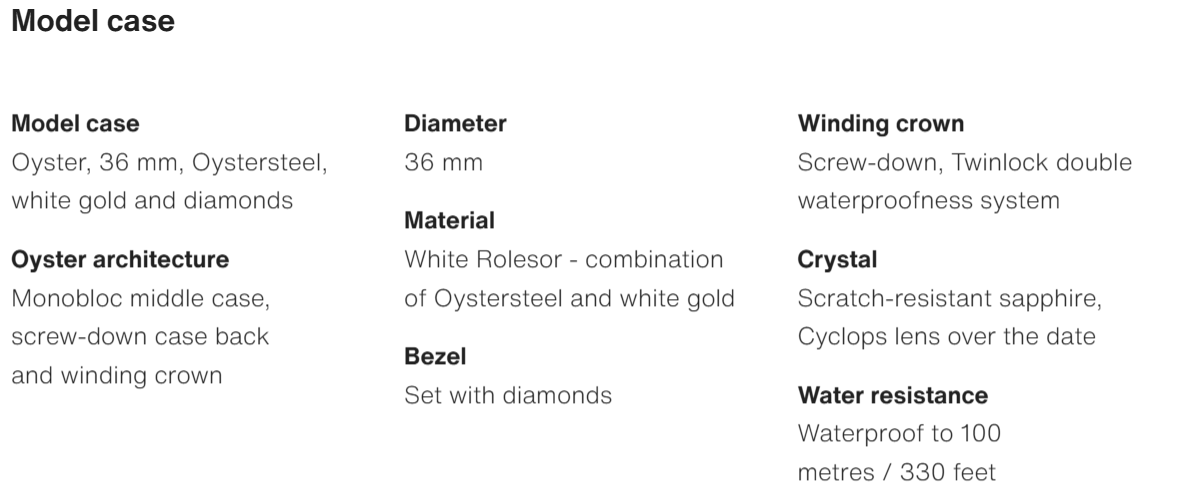Image resolution: width=1199 pixels, height=496 pixels.
Task: Click the 'screw-down case back' text line
Action: pos(140,336)
